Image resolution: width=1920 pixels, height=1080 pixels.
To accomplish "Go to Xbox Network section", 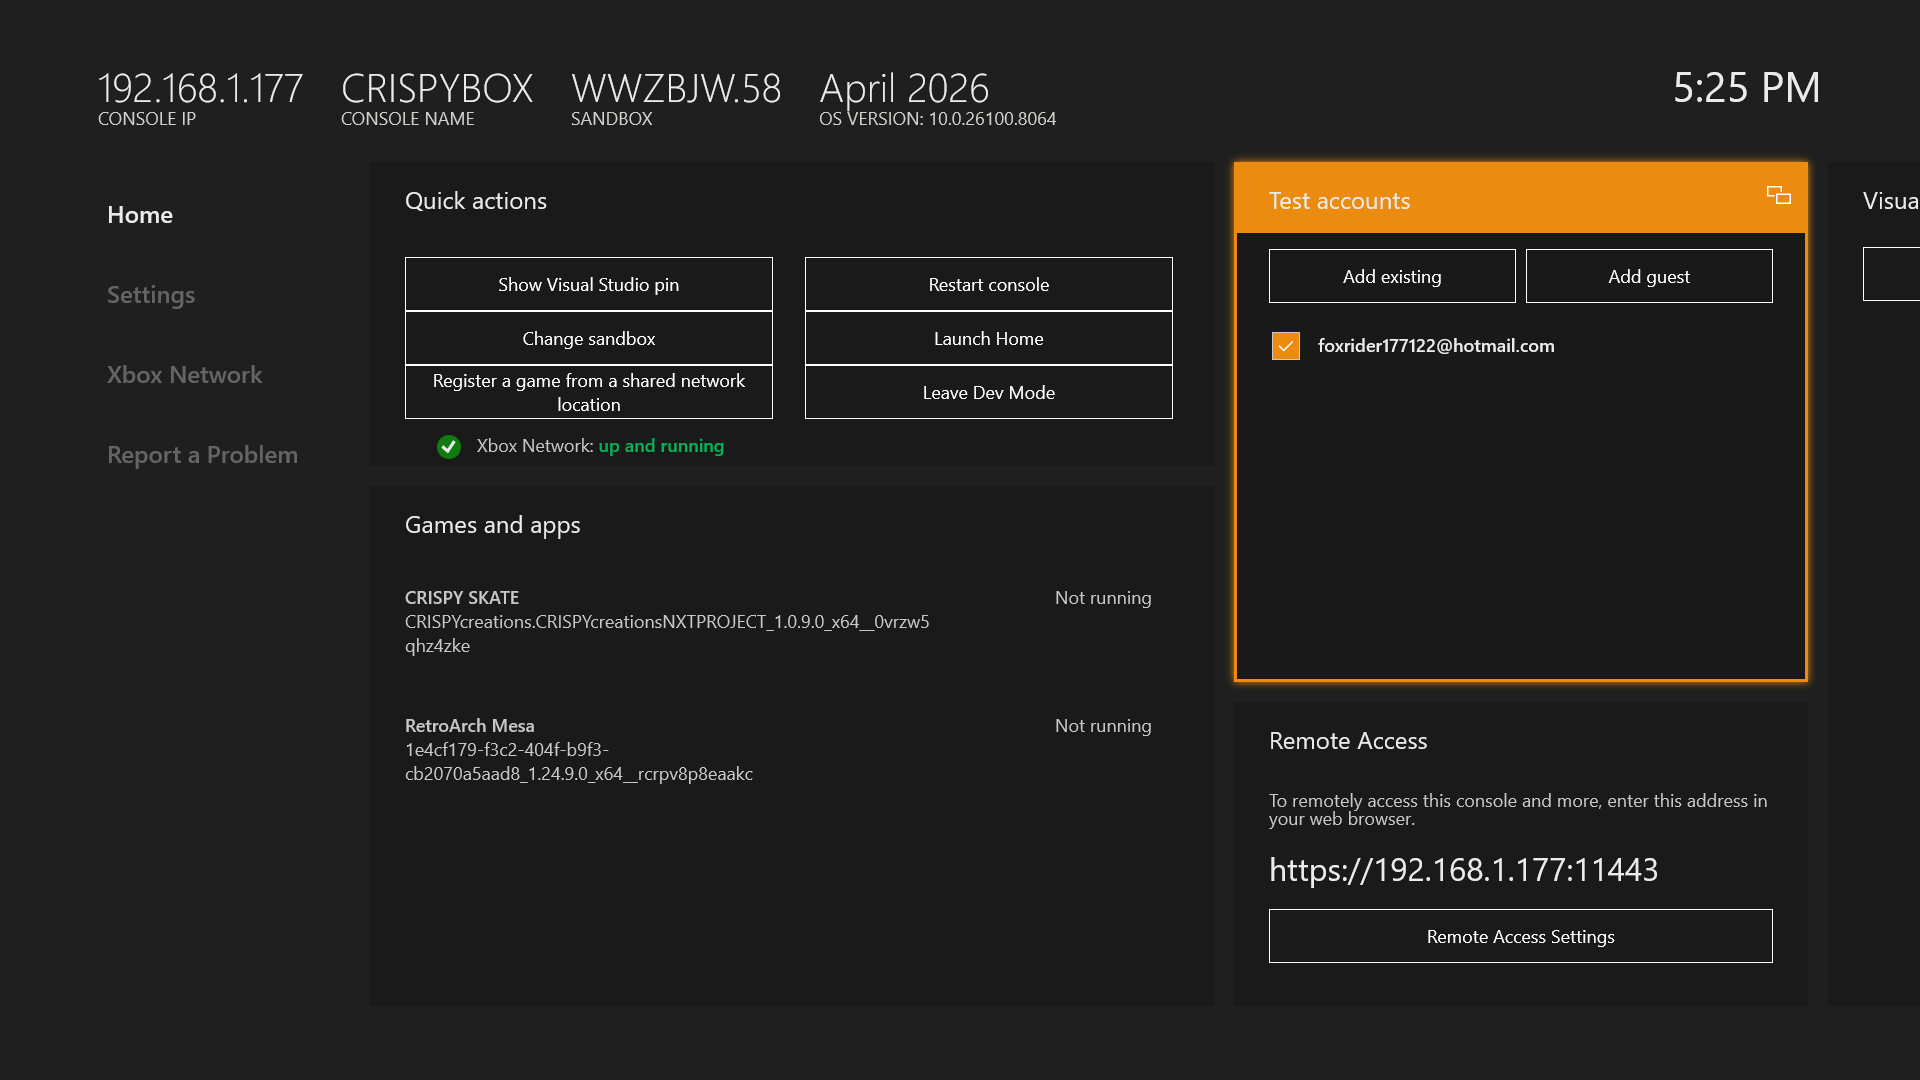I will [185, 375].
